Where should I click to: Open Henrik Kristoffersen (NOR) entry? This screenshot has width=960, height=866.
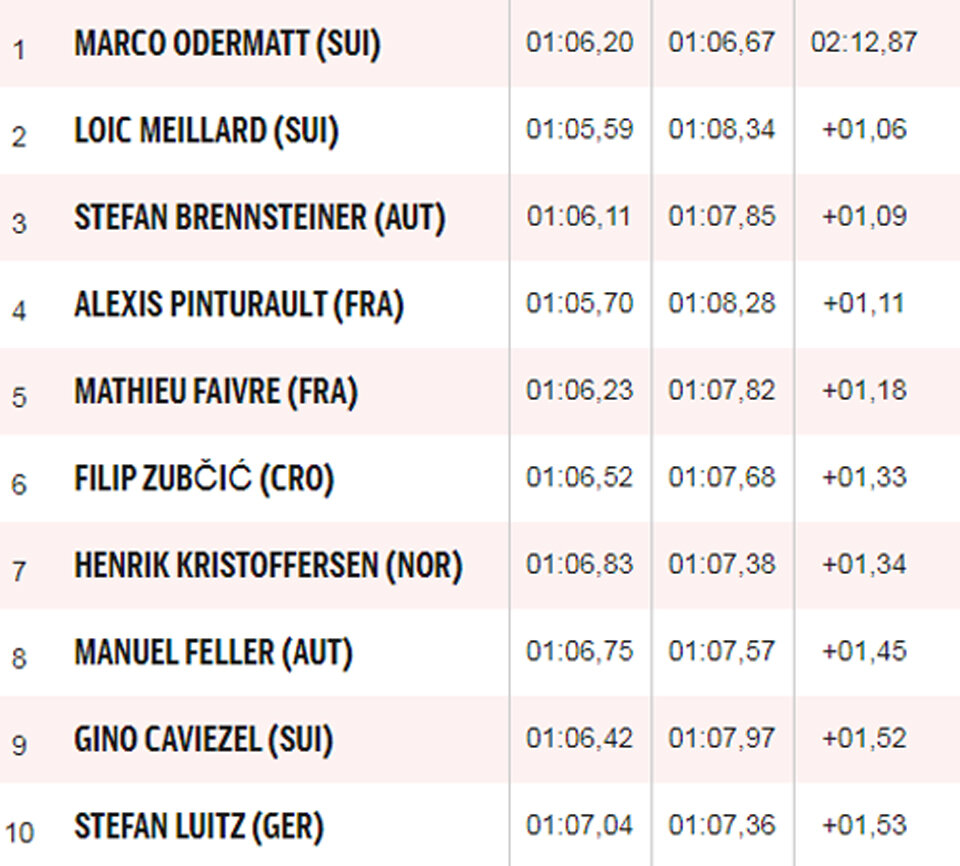[268, 565]
